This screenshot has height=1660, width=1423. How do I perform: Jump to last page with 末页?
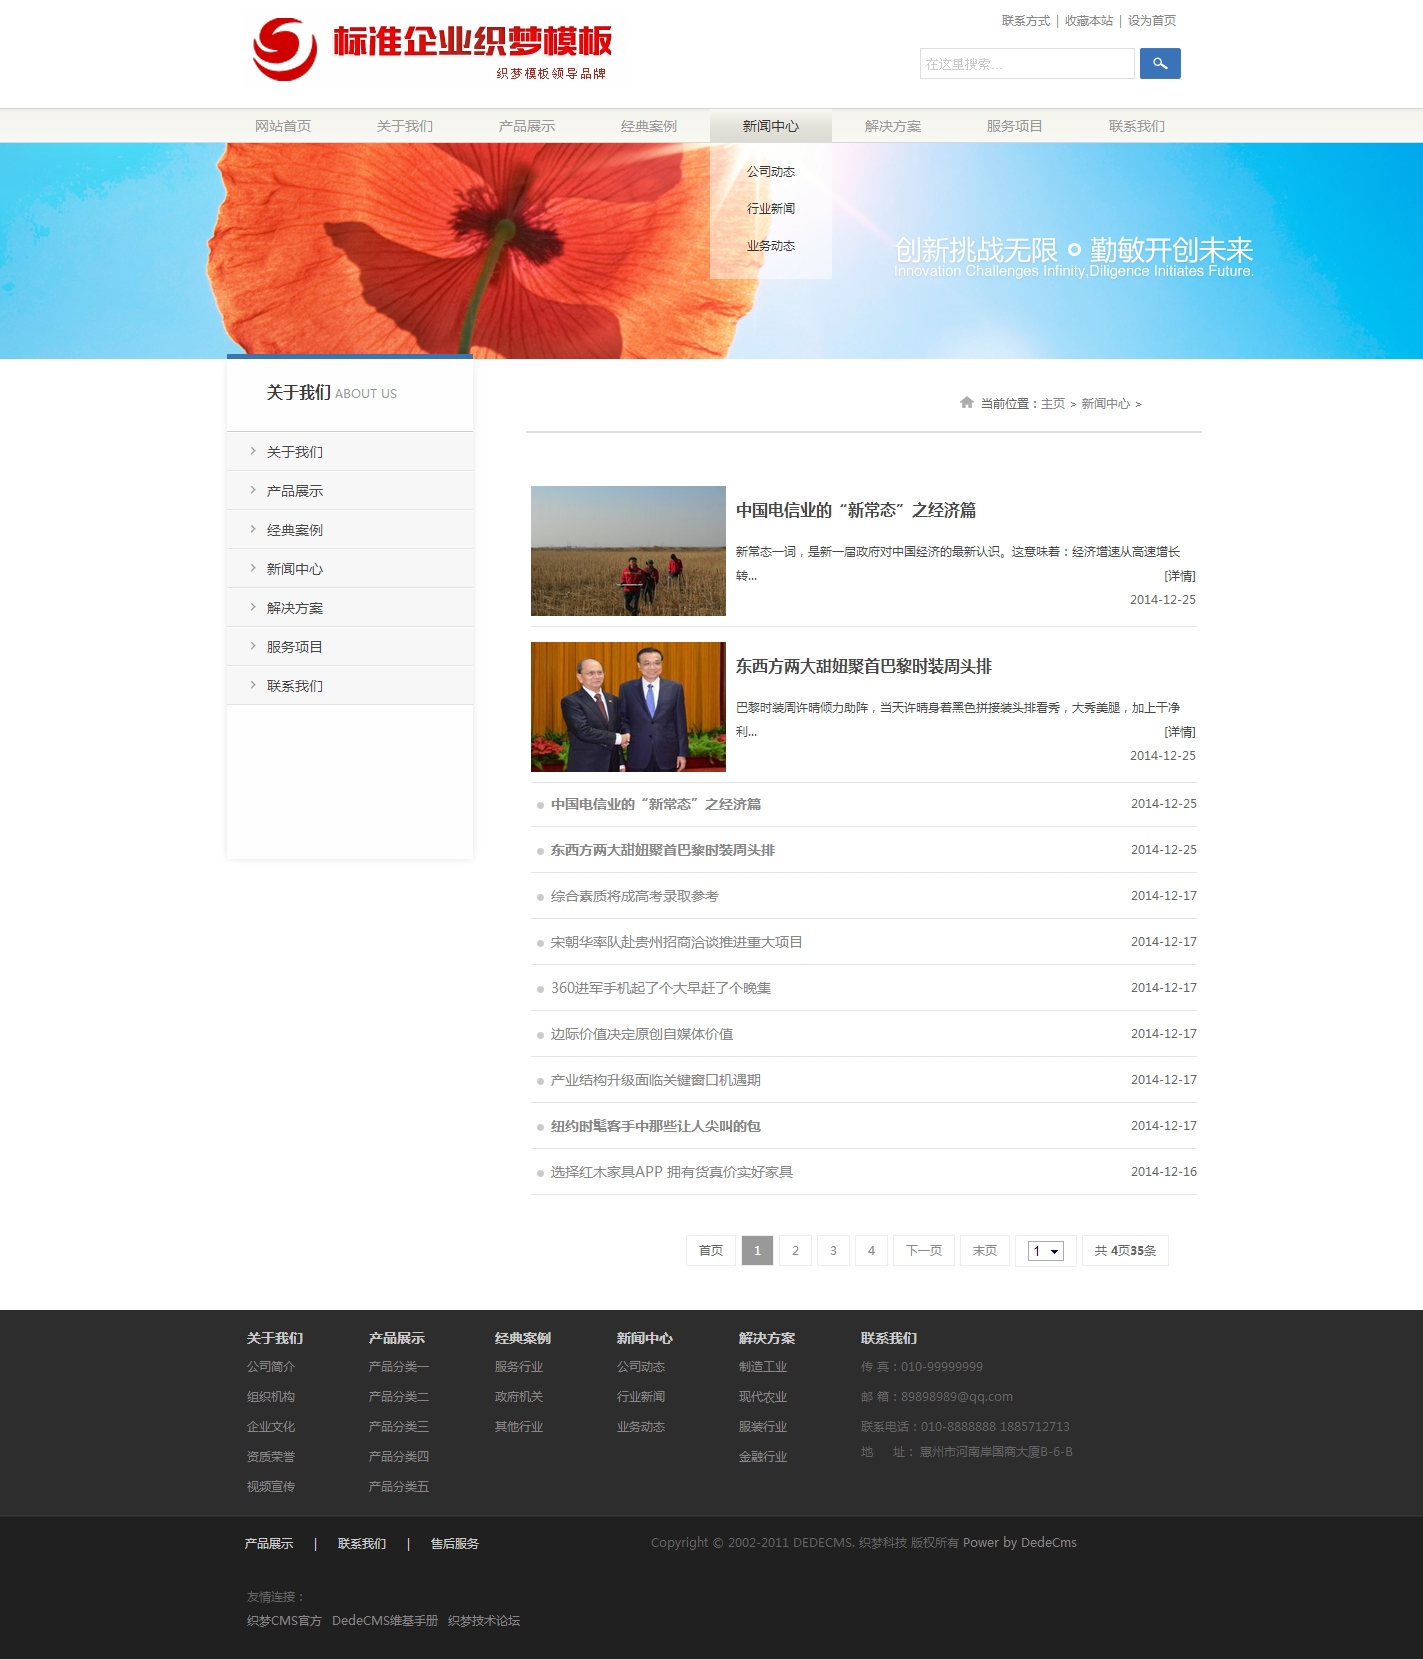984,1251
